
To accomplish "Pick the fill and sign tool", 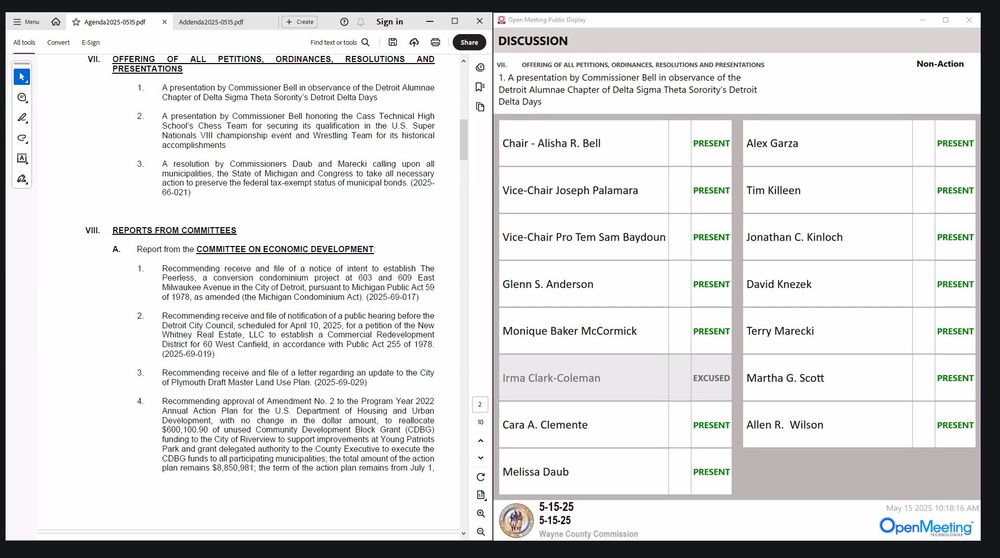I will click(x=22, y=179).
